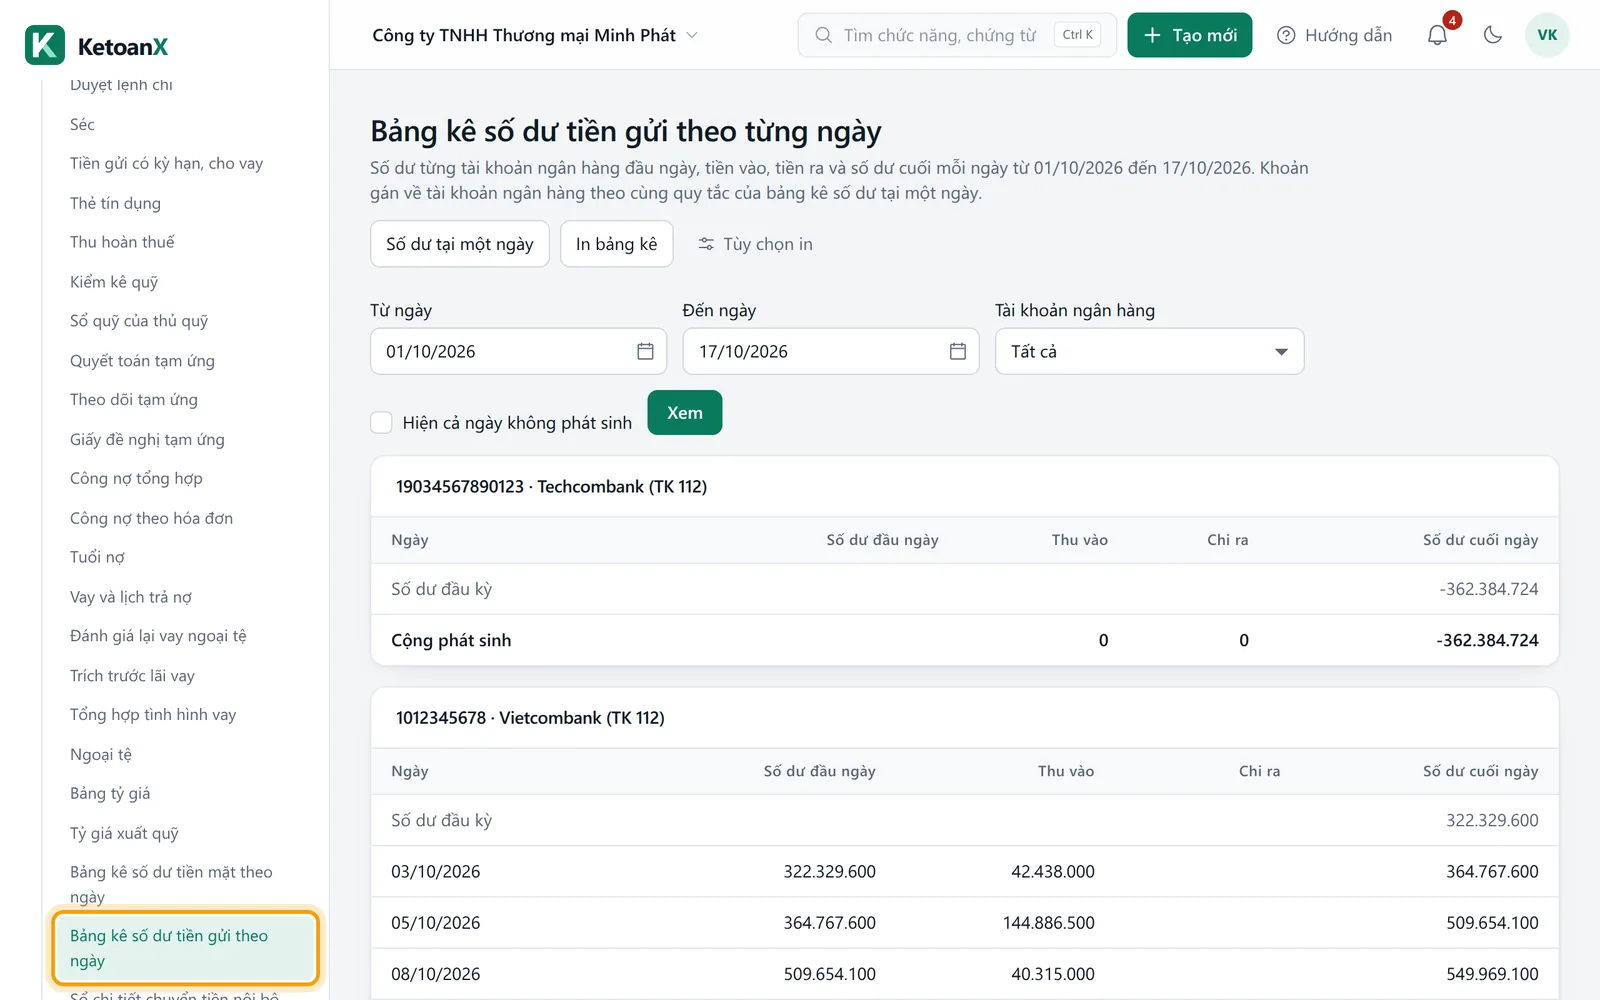Focus the Đến ngày date field
Viewport: 1600px width, 1000px height.
click(x=831, y=351)
